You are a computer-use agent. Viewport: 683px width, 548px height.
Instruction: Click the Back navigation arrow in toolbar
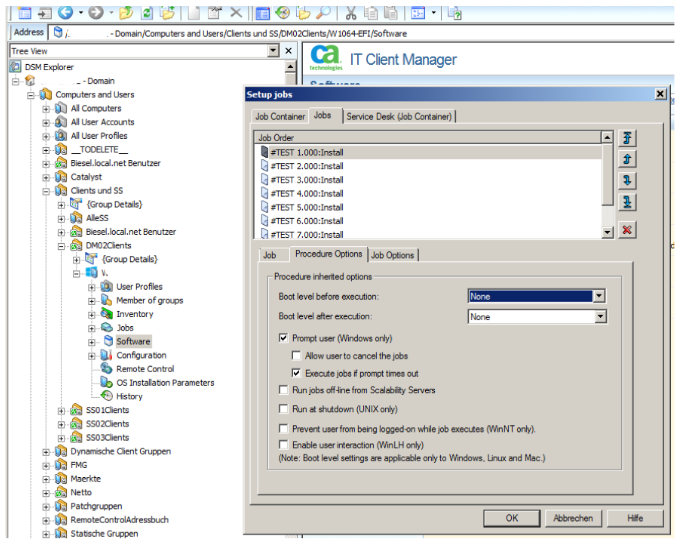click(66, 13)
